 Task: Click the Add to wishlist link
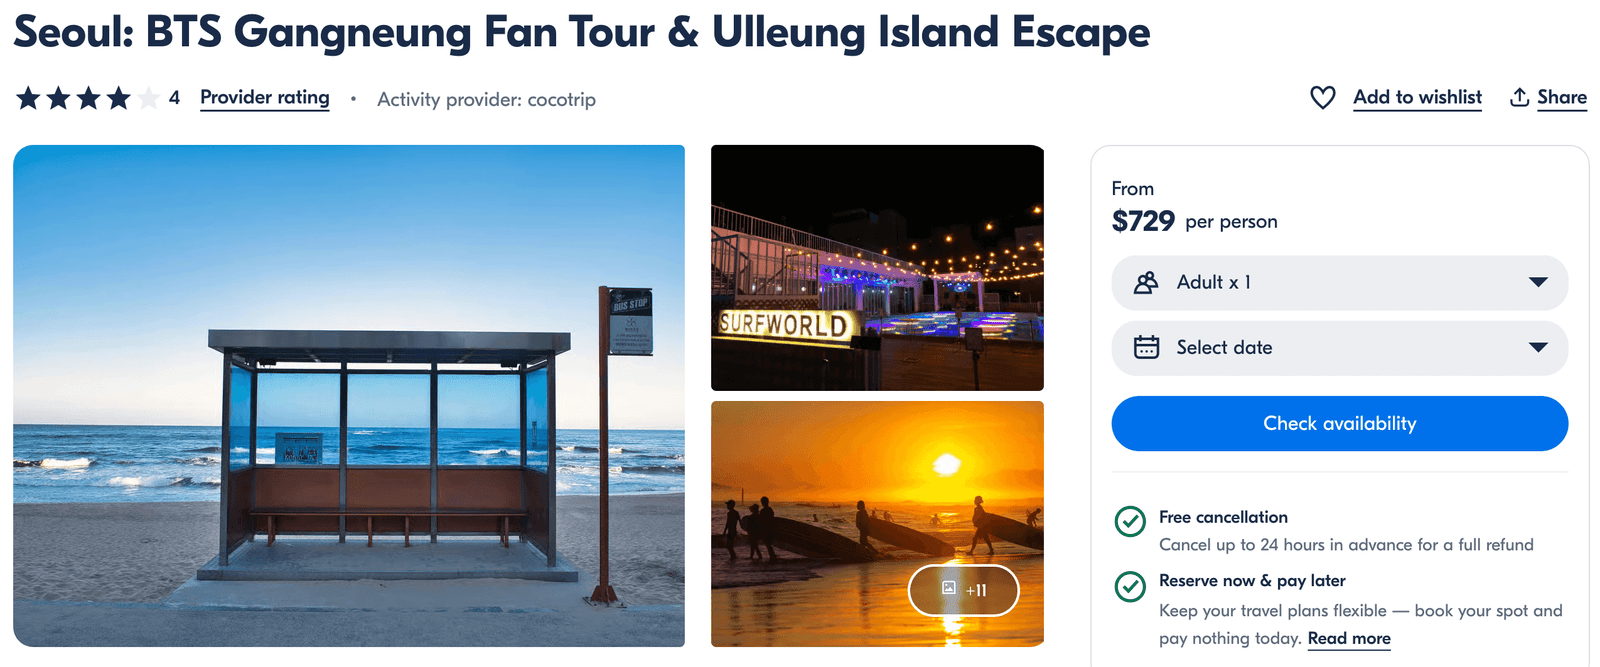1417,97
